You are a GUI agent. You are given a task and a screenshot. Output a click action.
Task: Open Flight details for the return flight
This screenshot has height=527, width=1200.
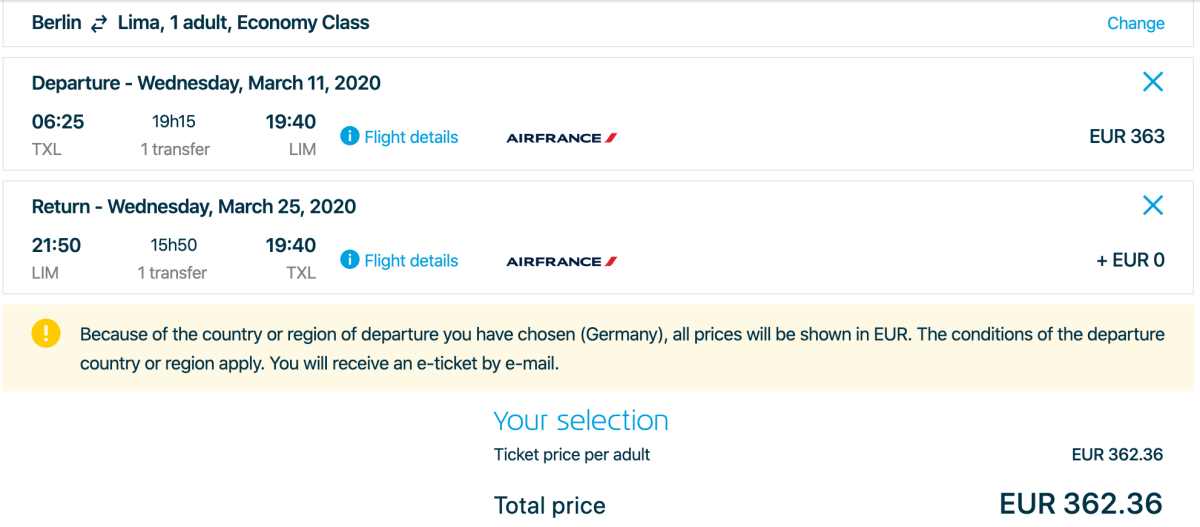[x=410, y=261]
